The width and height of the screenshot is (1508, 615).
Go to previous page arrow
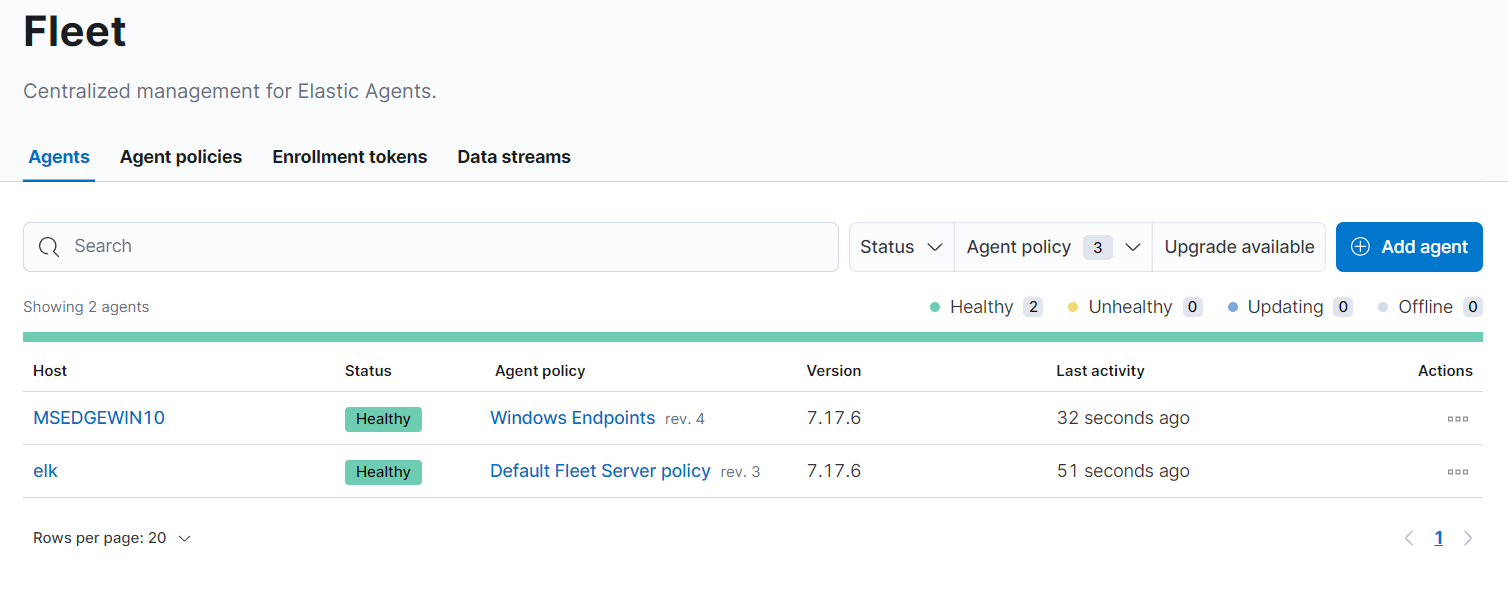1409,538
